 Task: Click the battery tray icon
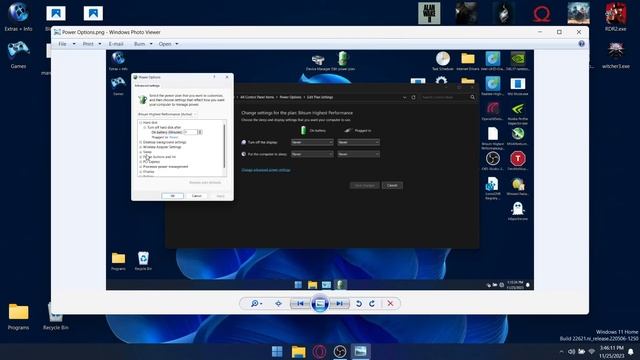pos(582,352)
